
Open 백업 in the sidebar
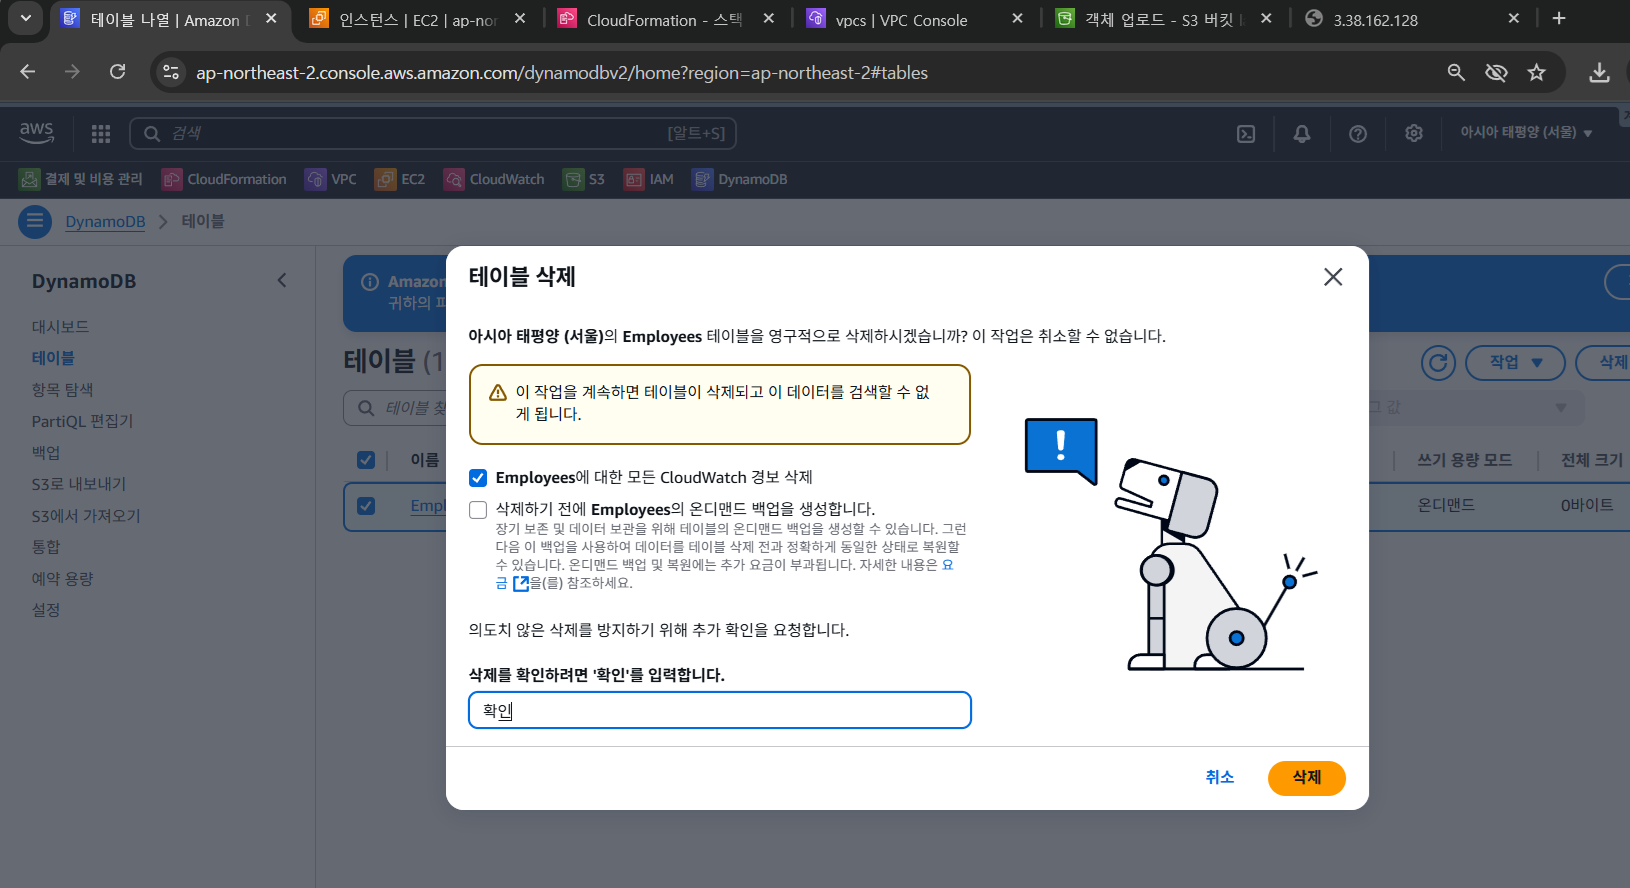pyautogui.click(x=46, y=453)
